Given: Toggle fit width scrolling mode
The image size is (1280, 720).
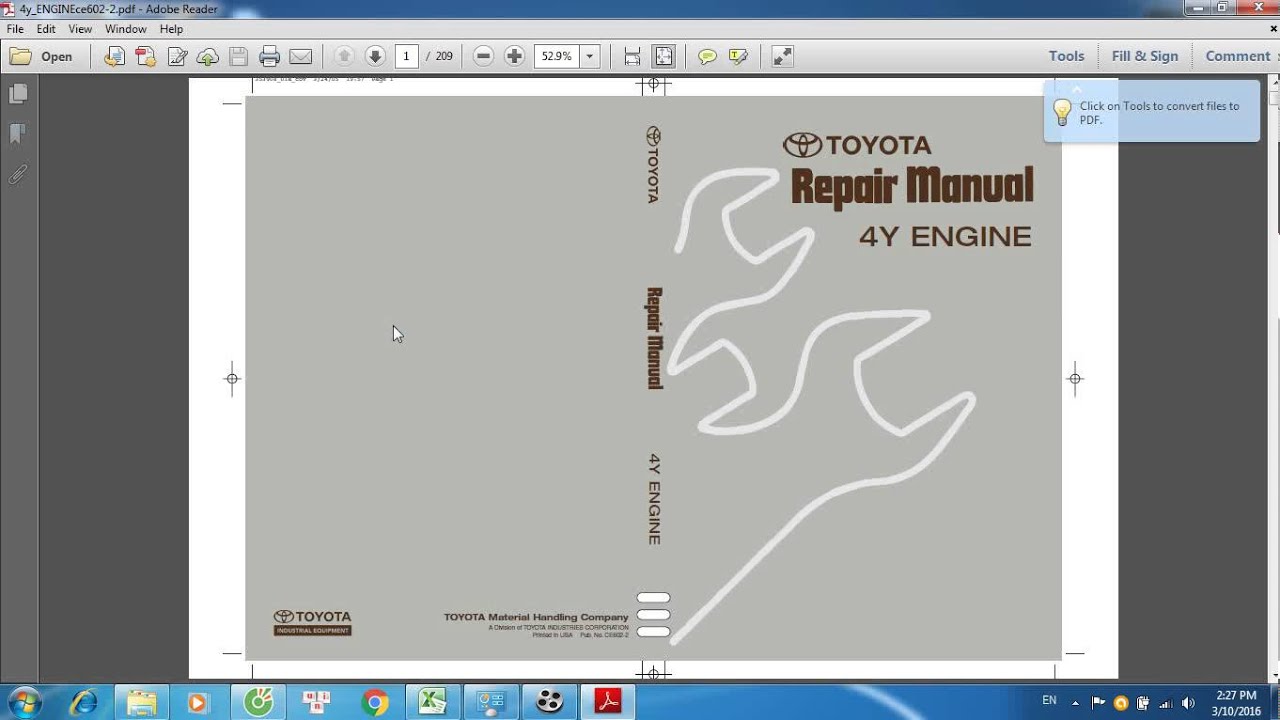Looking at the screenshot, I should click(x=632, y=56).
